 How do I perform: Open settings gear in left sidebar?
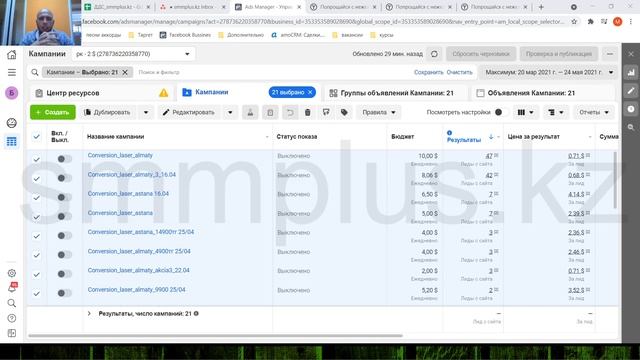click(x=12, y=273)
